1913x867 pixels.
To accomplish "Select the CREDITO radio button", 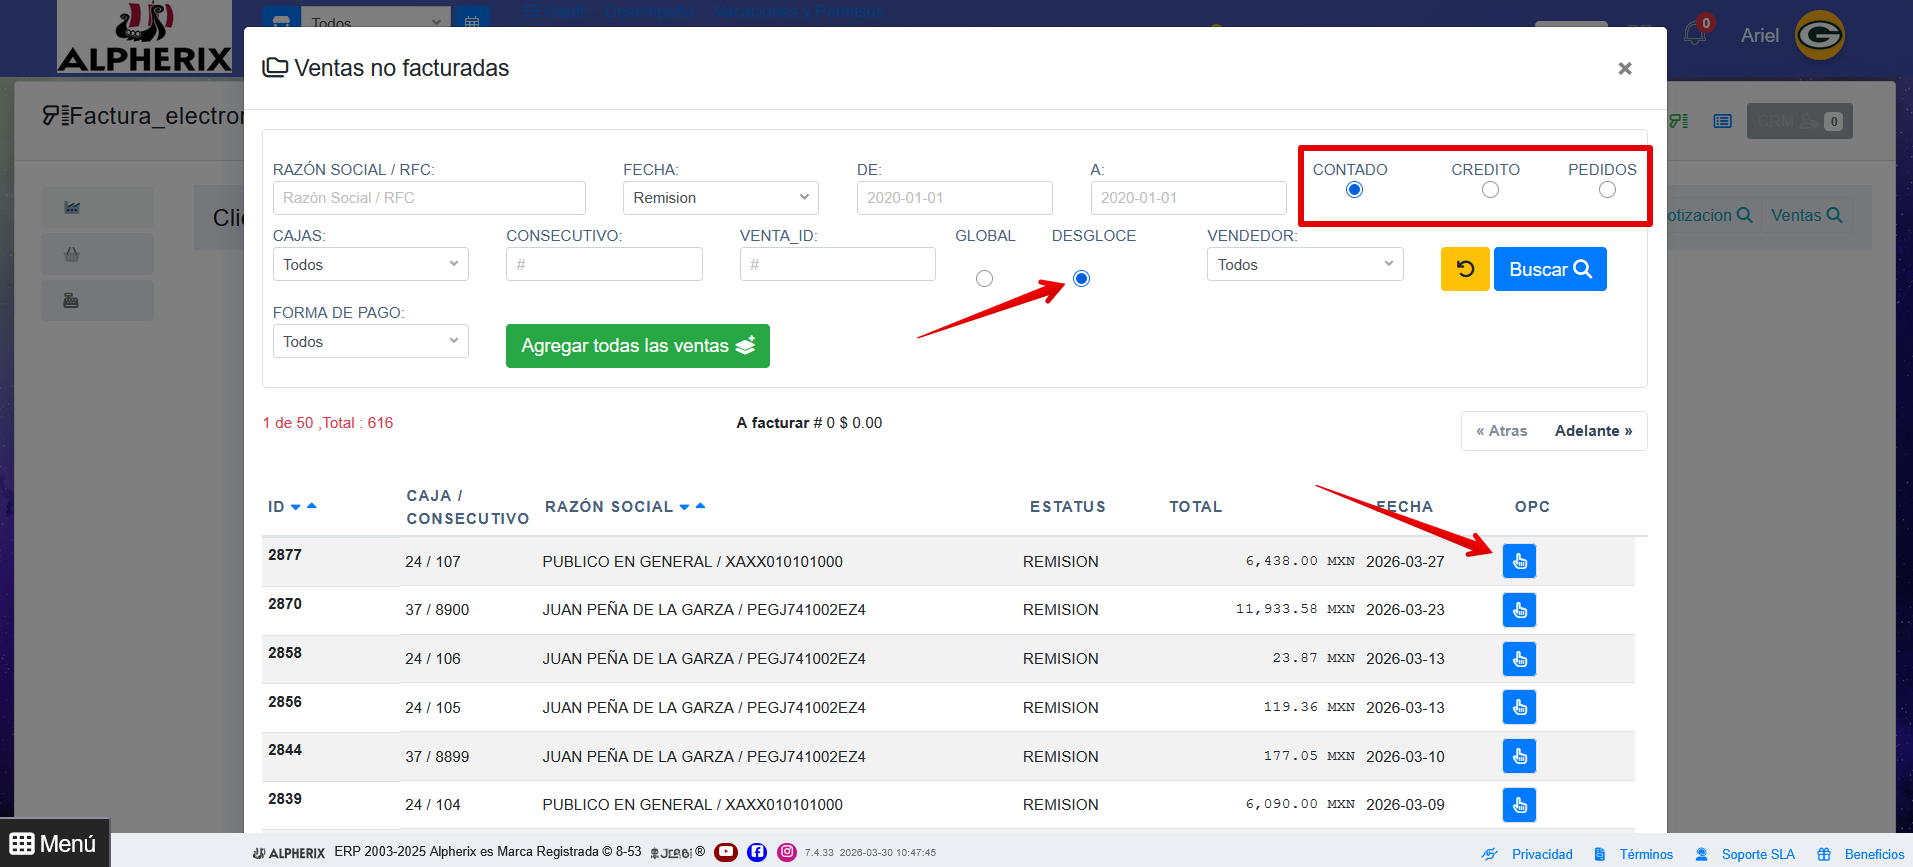I will (x=1490, y=190).
